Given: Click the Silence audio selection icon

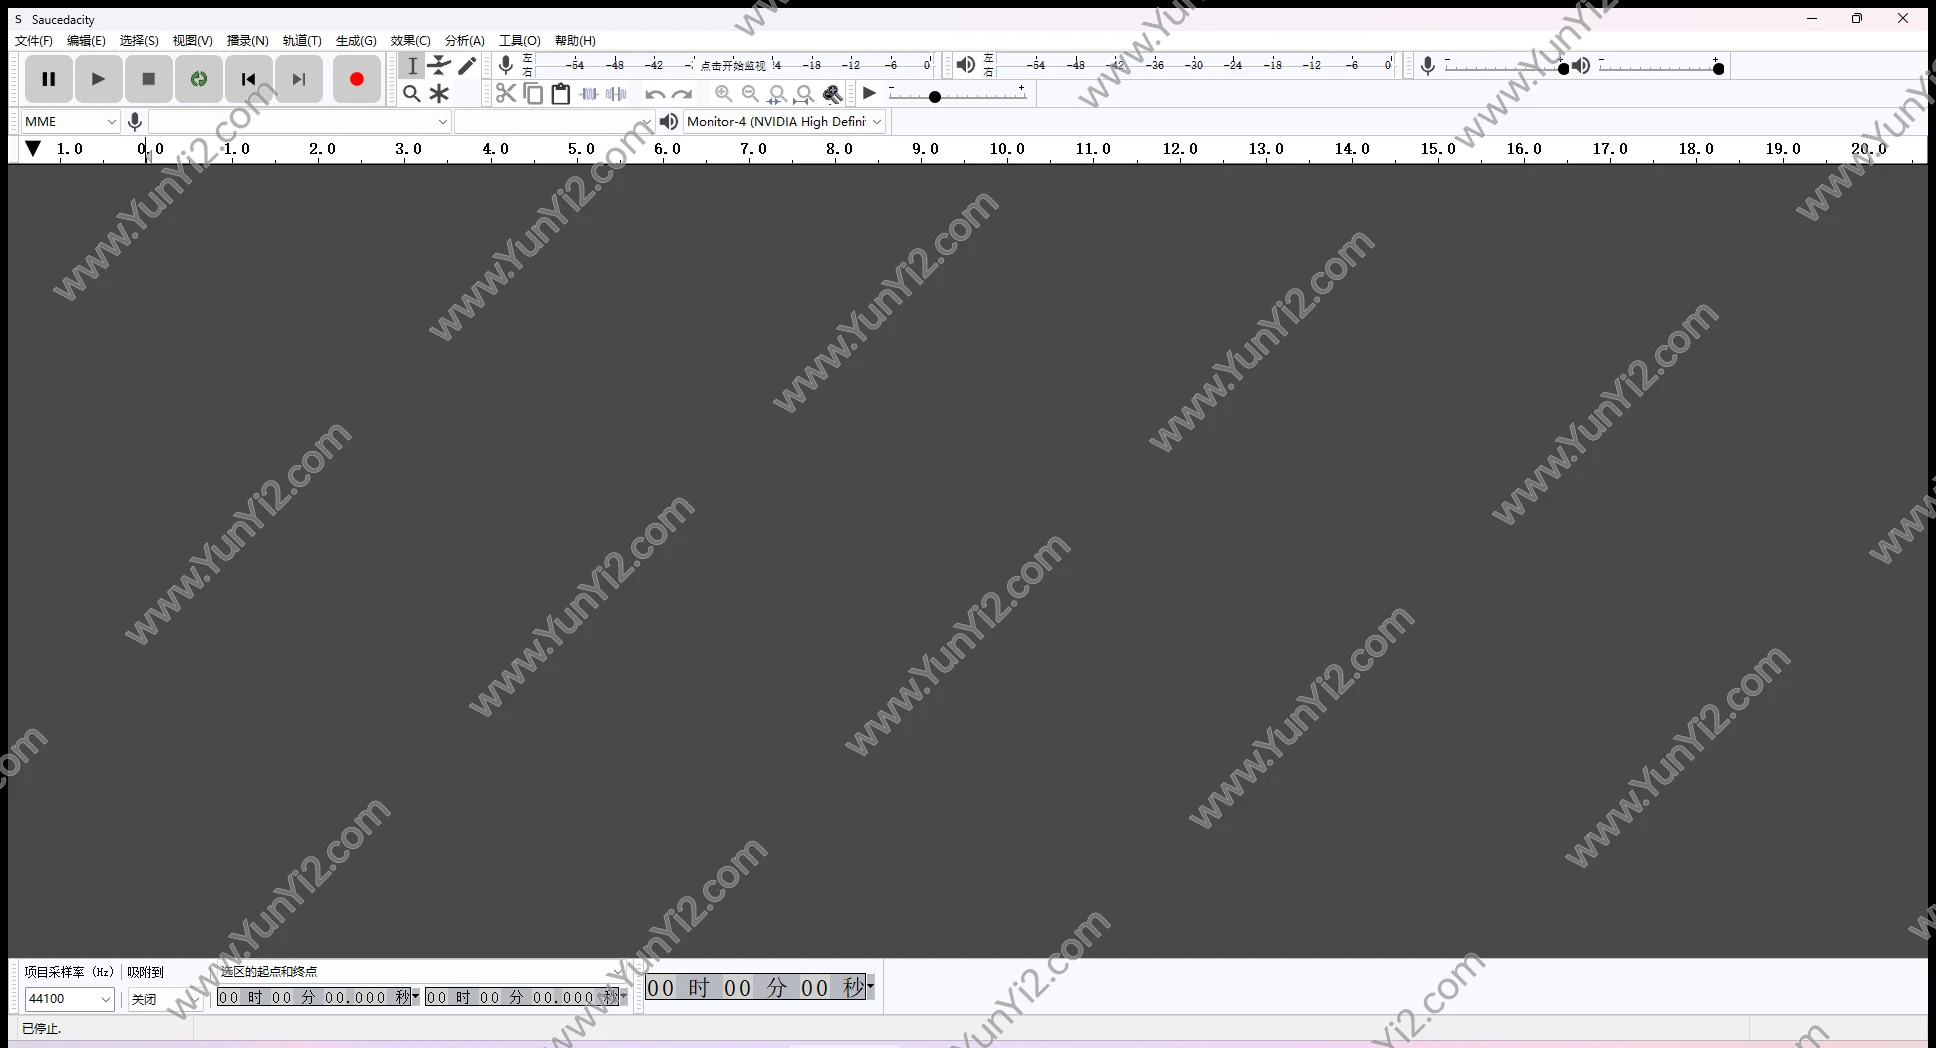Looking at the screenshot, I should point(616,94).
